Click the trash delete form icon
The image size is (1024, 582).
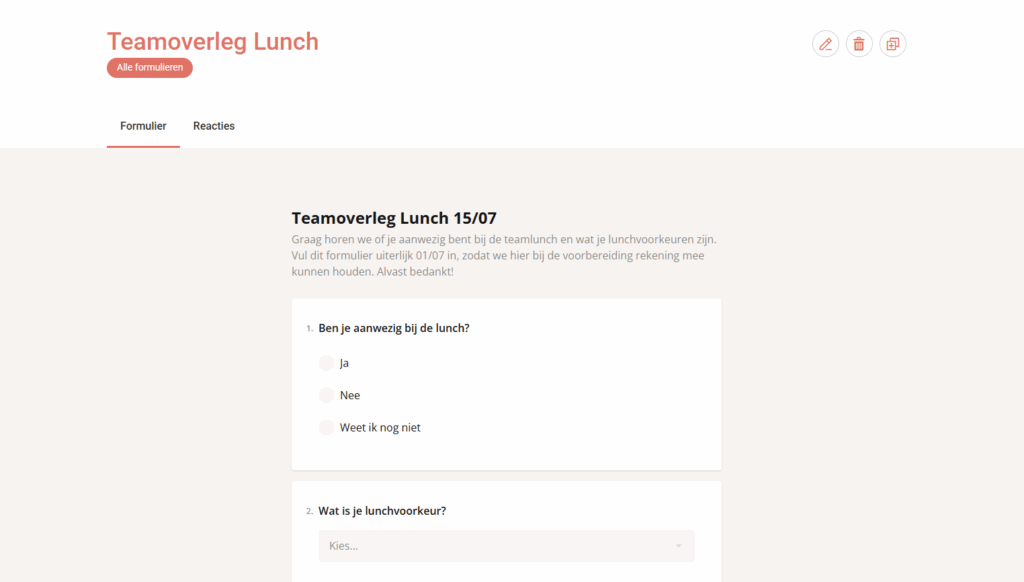pyautogui.click(x=859, y=44)
